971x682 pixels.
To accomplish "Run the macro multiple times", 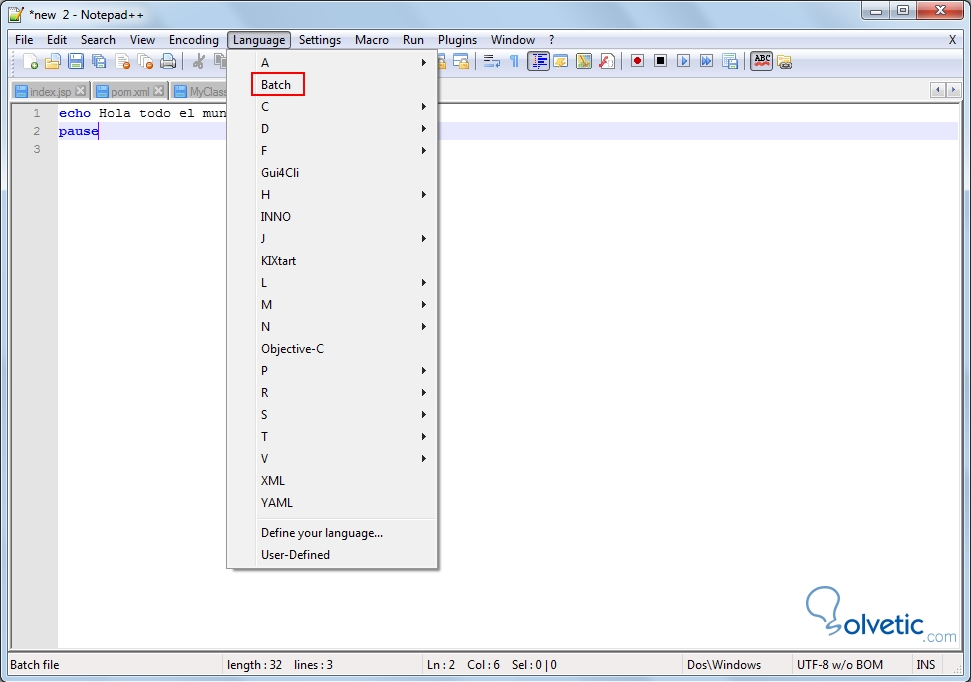I will tap(706, 61).
